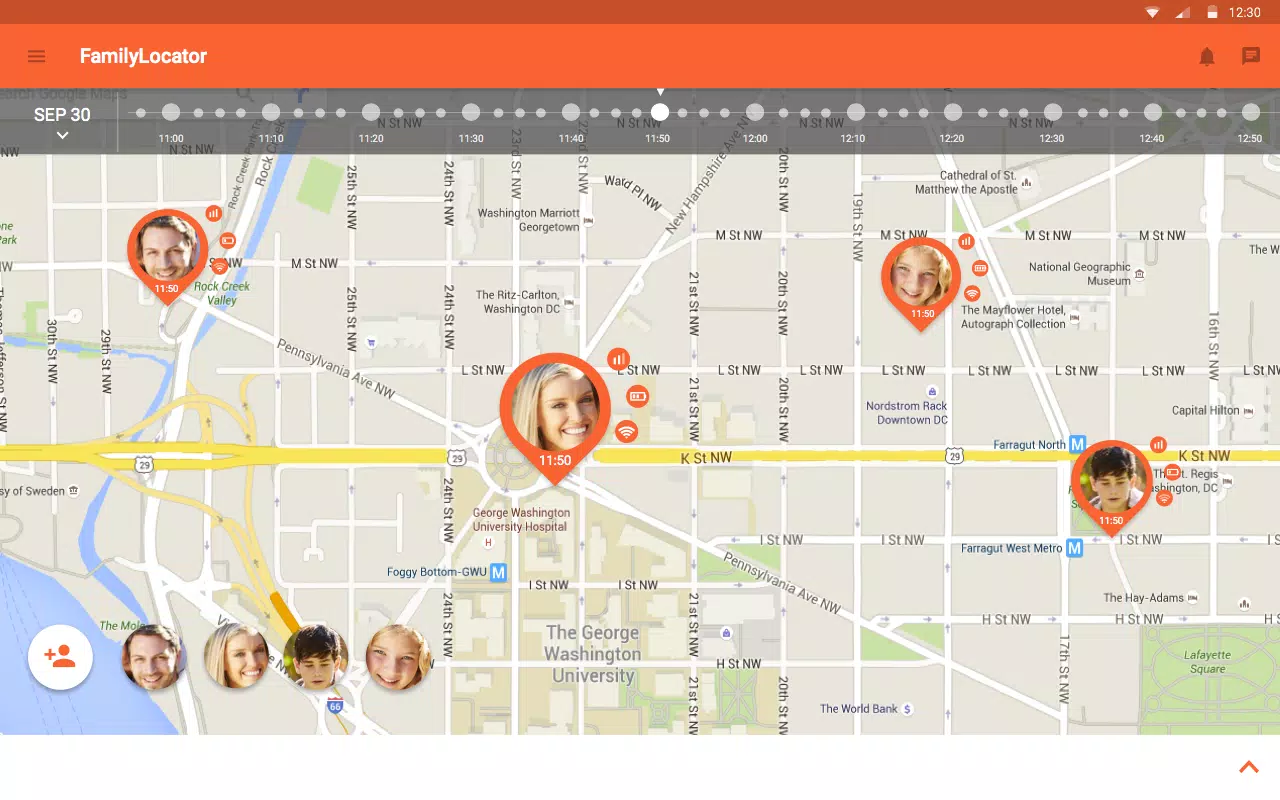Viewport: 1280px width, 800px height.
Task: Open the hamburger navigation menu
Action: click(36, 56)
